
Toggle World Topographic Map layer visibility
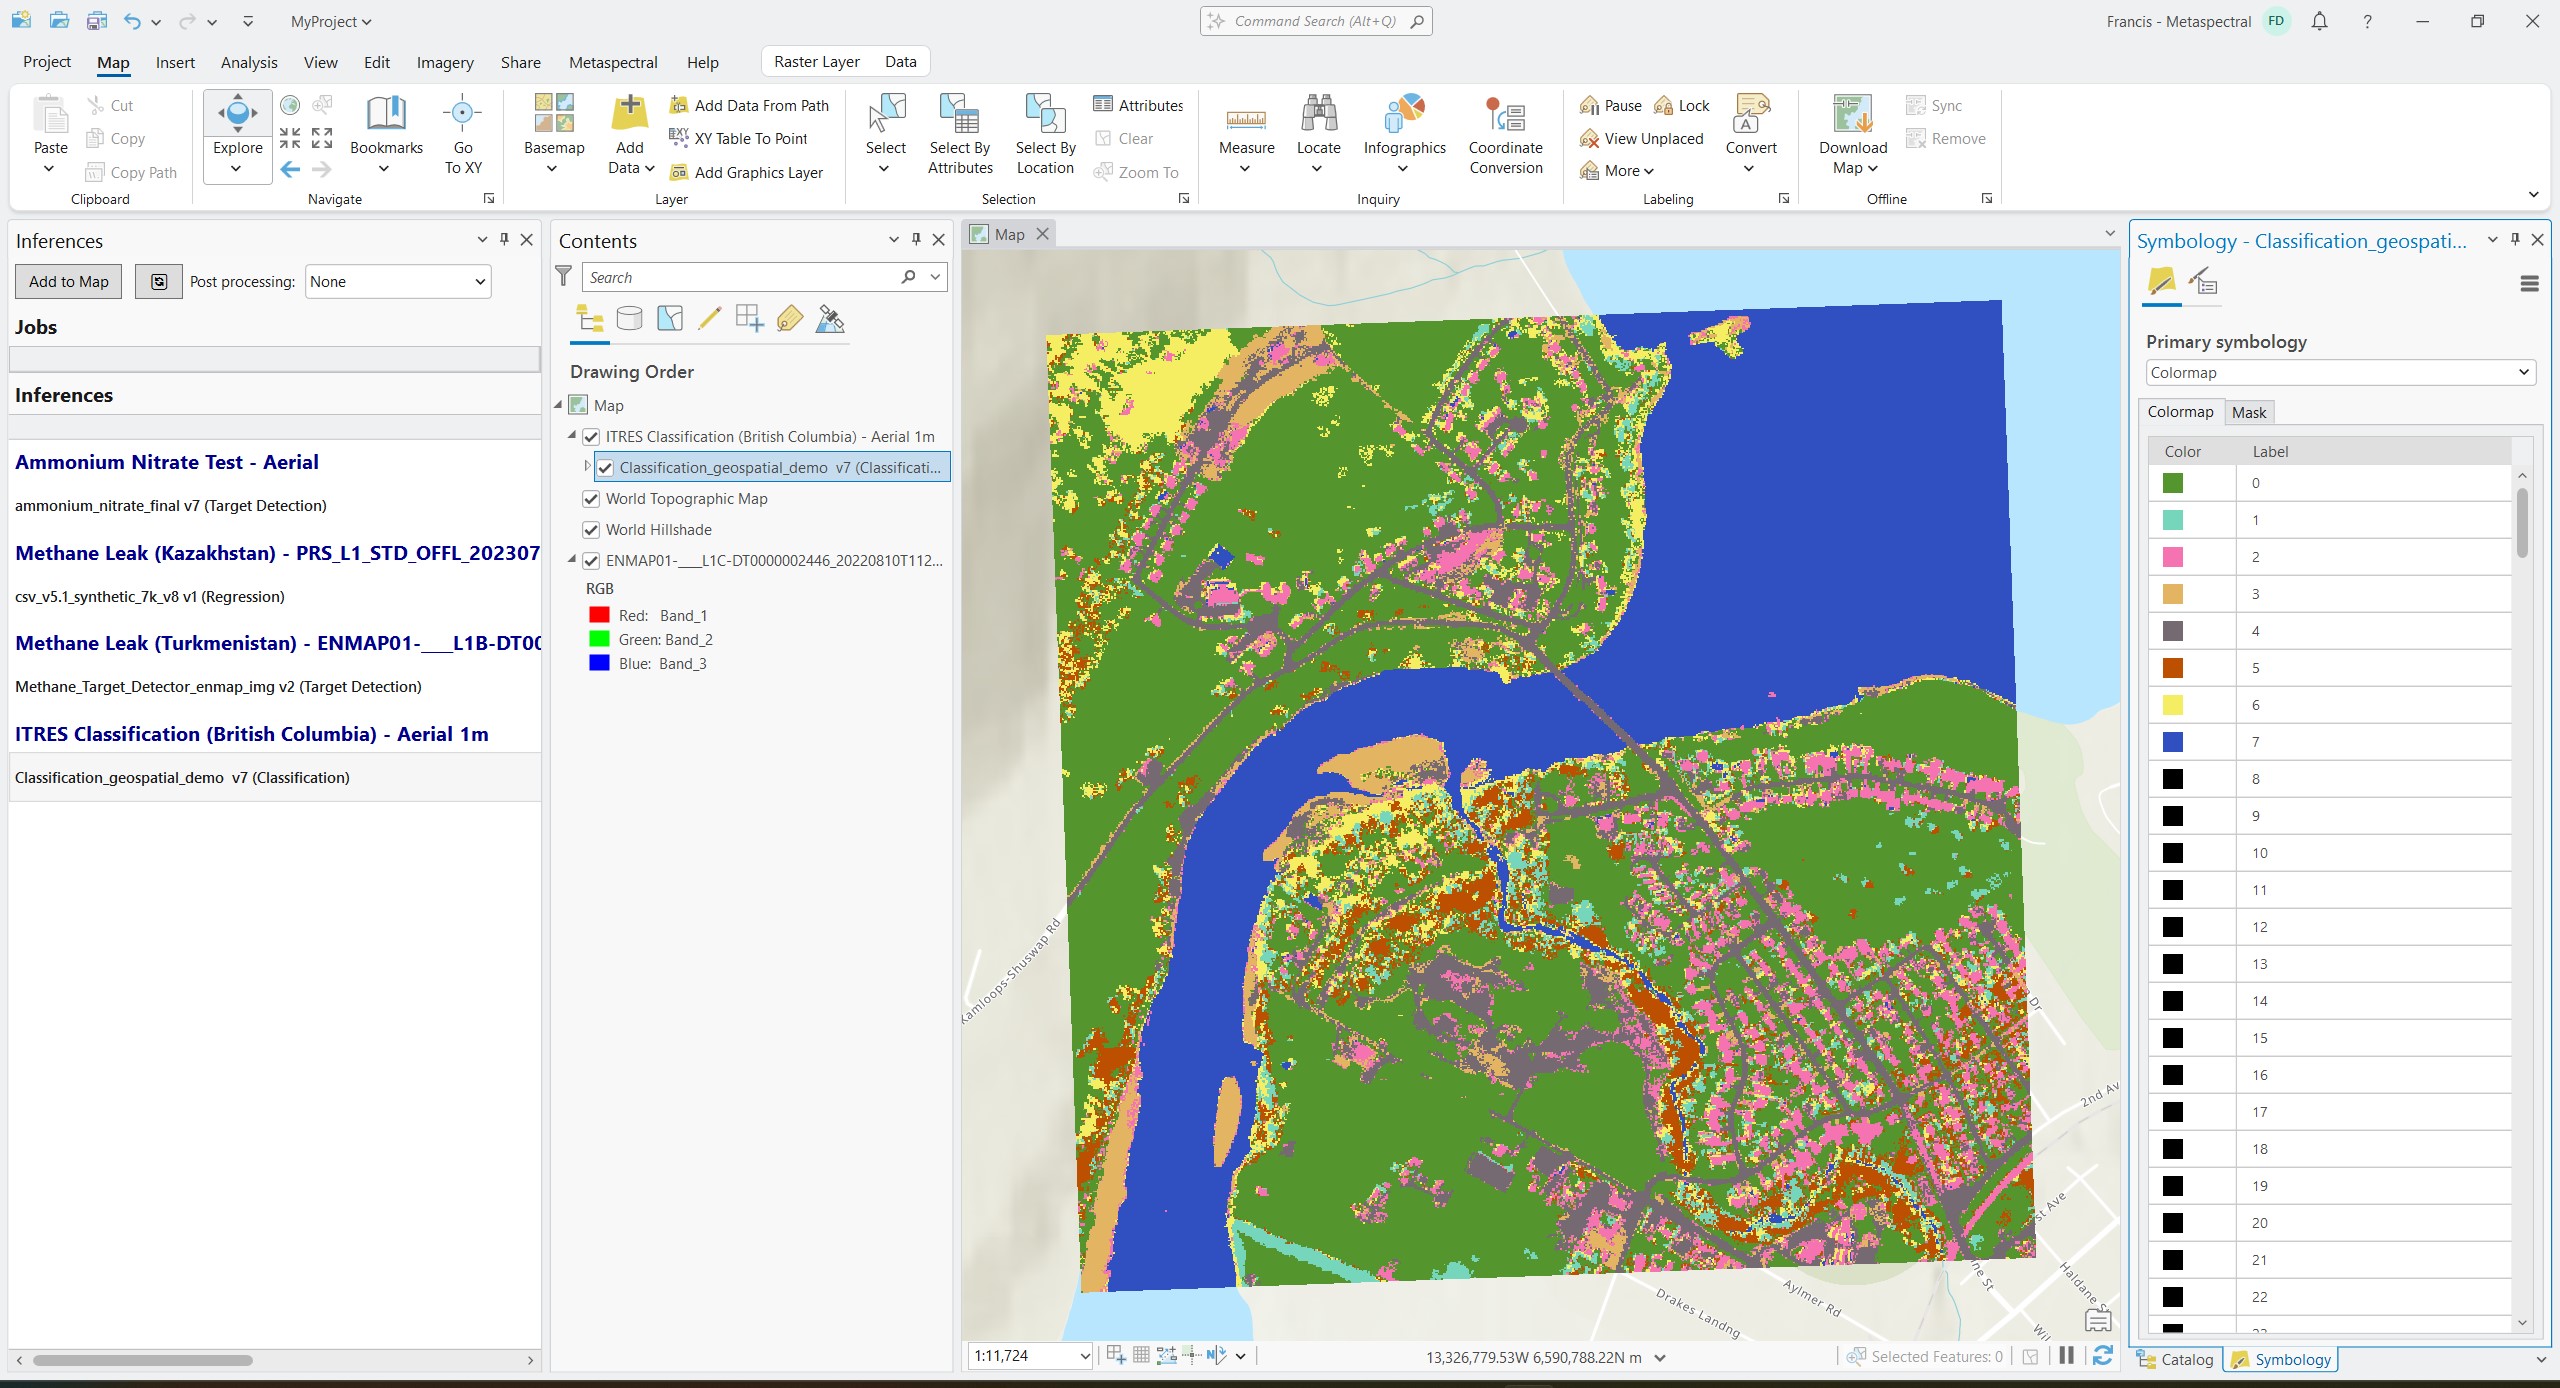(x=591, y=499)
